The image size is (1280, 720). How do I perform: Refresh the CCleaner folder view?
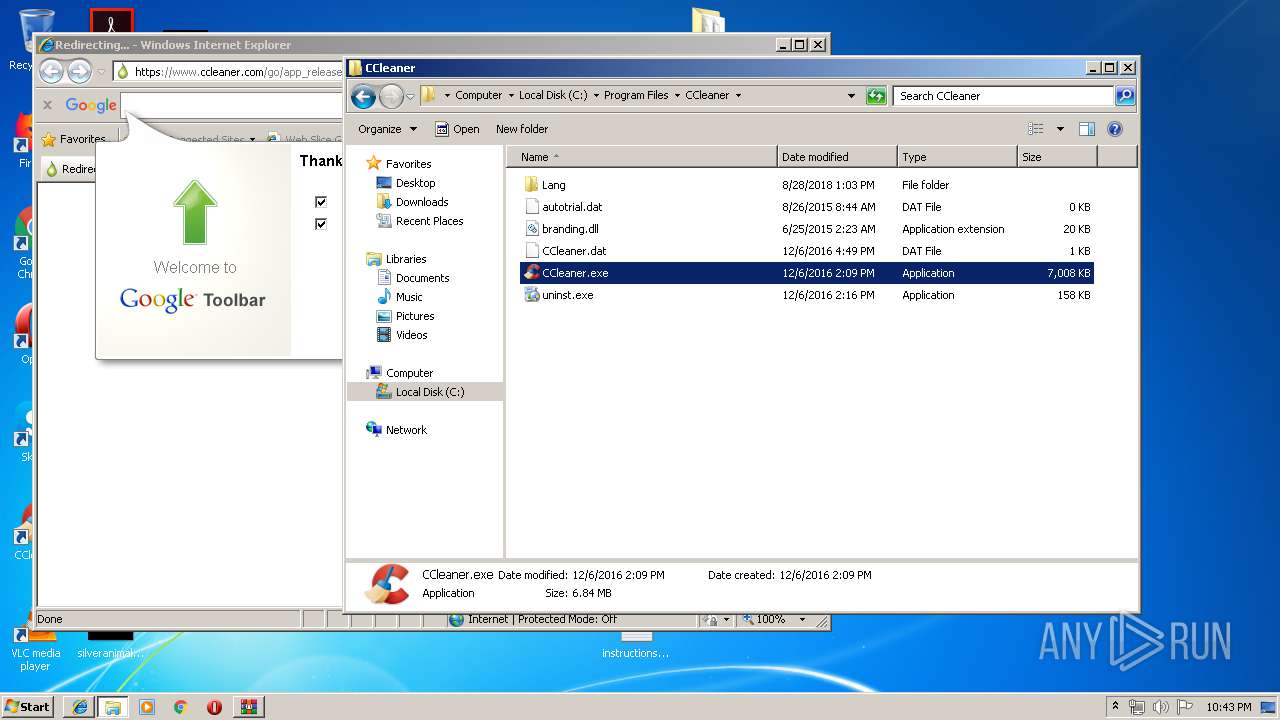point(876,96)
